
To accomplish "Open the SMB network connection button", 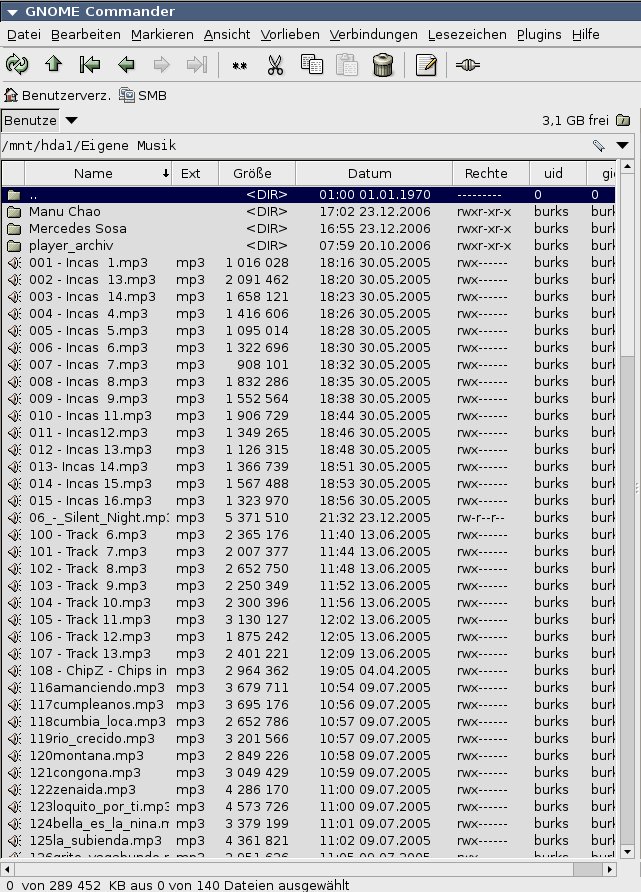I will coord(143,95).
